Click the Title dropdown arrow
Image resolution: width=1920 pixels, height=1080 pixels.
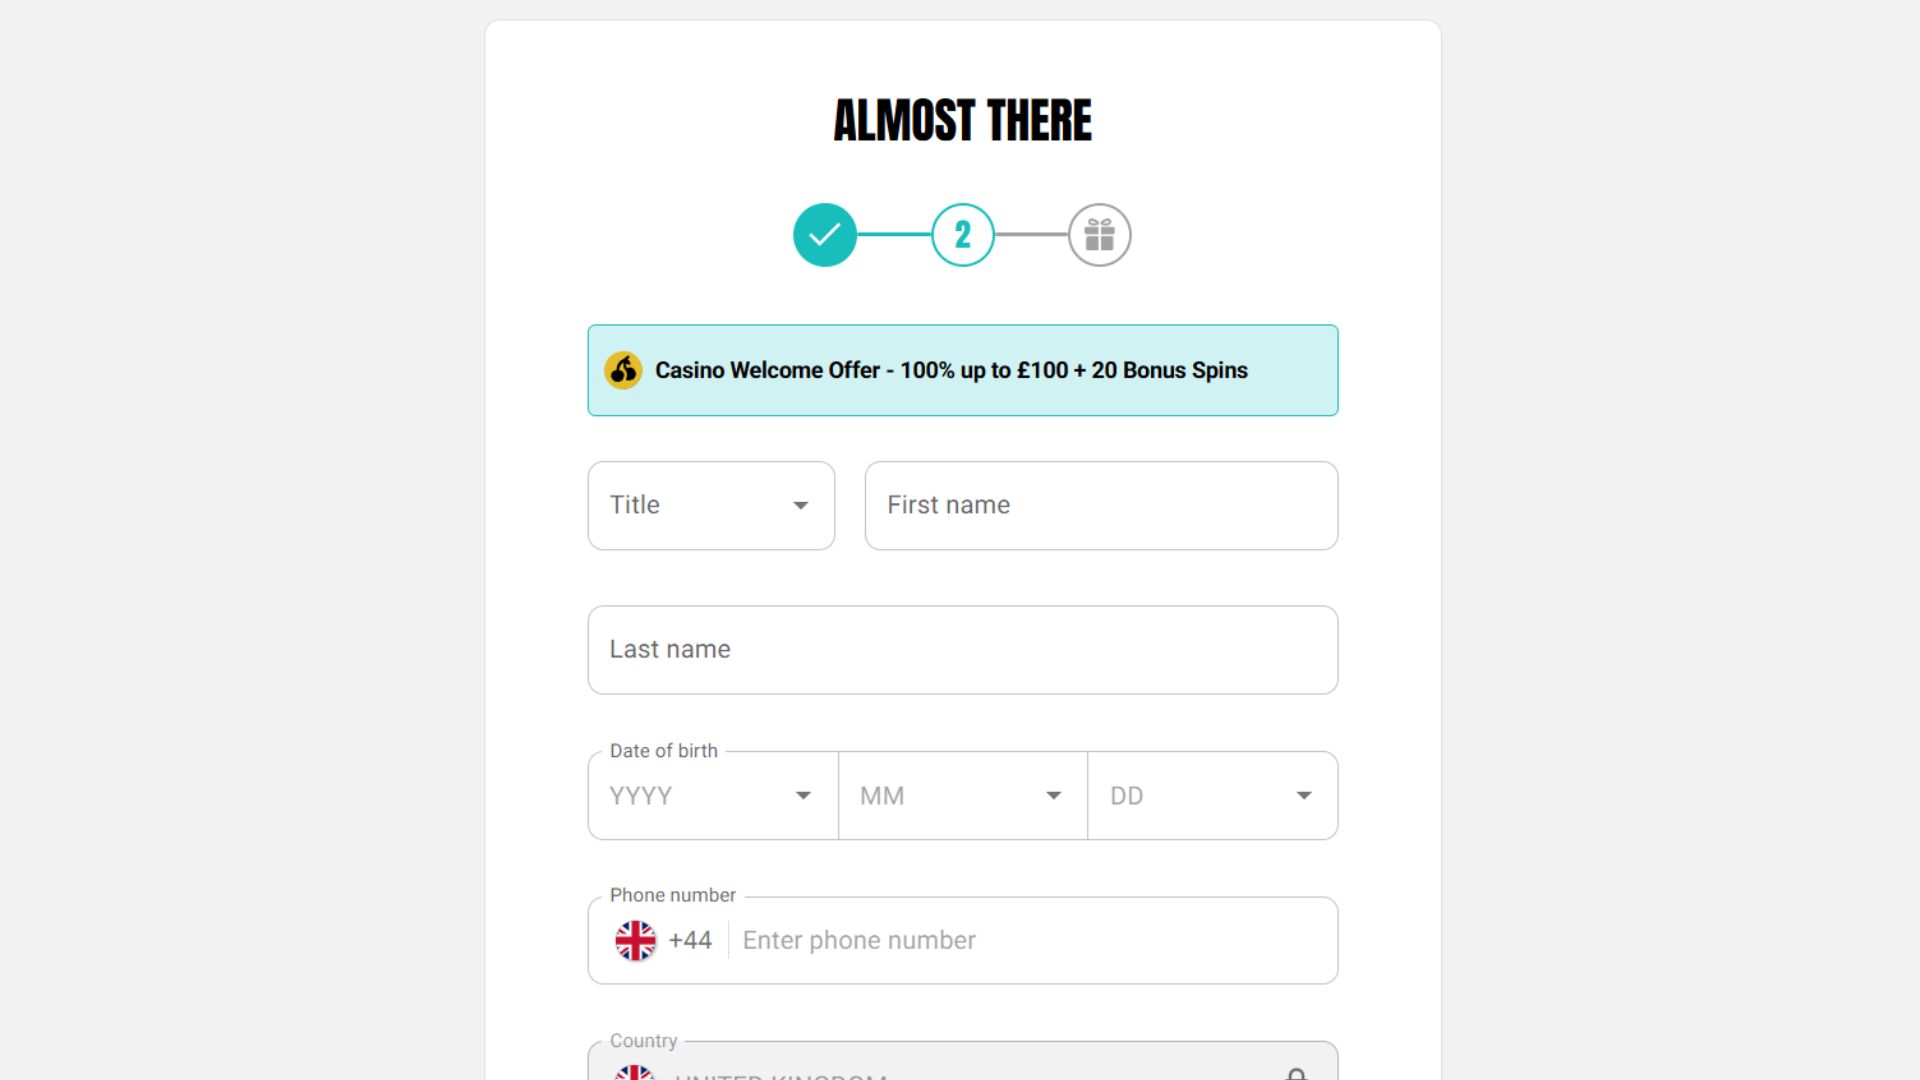pos(801,506)
